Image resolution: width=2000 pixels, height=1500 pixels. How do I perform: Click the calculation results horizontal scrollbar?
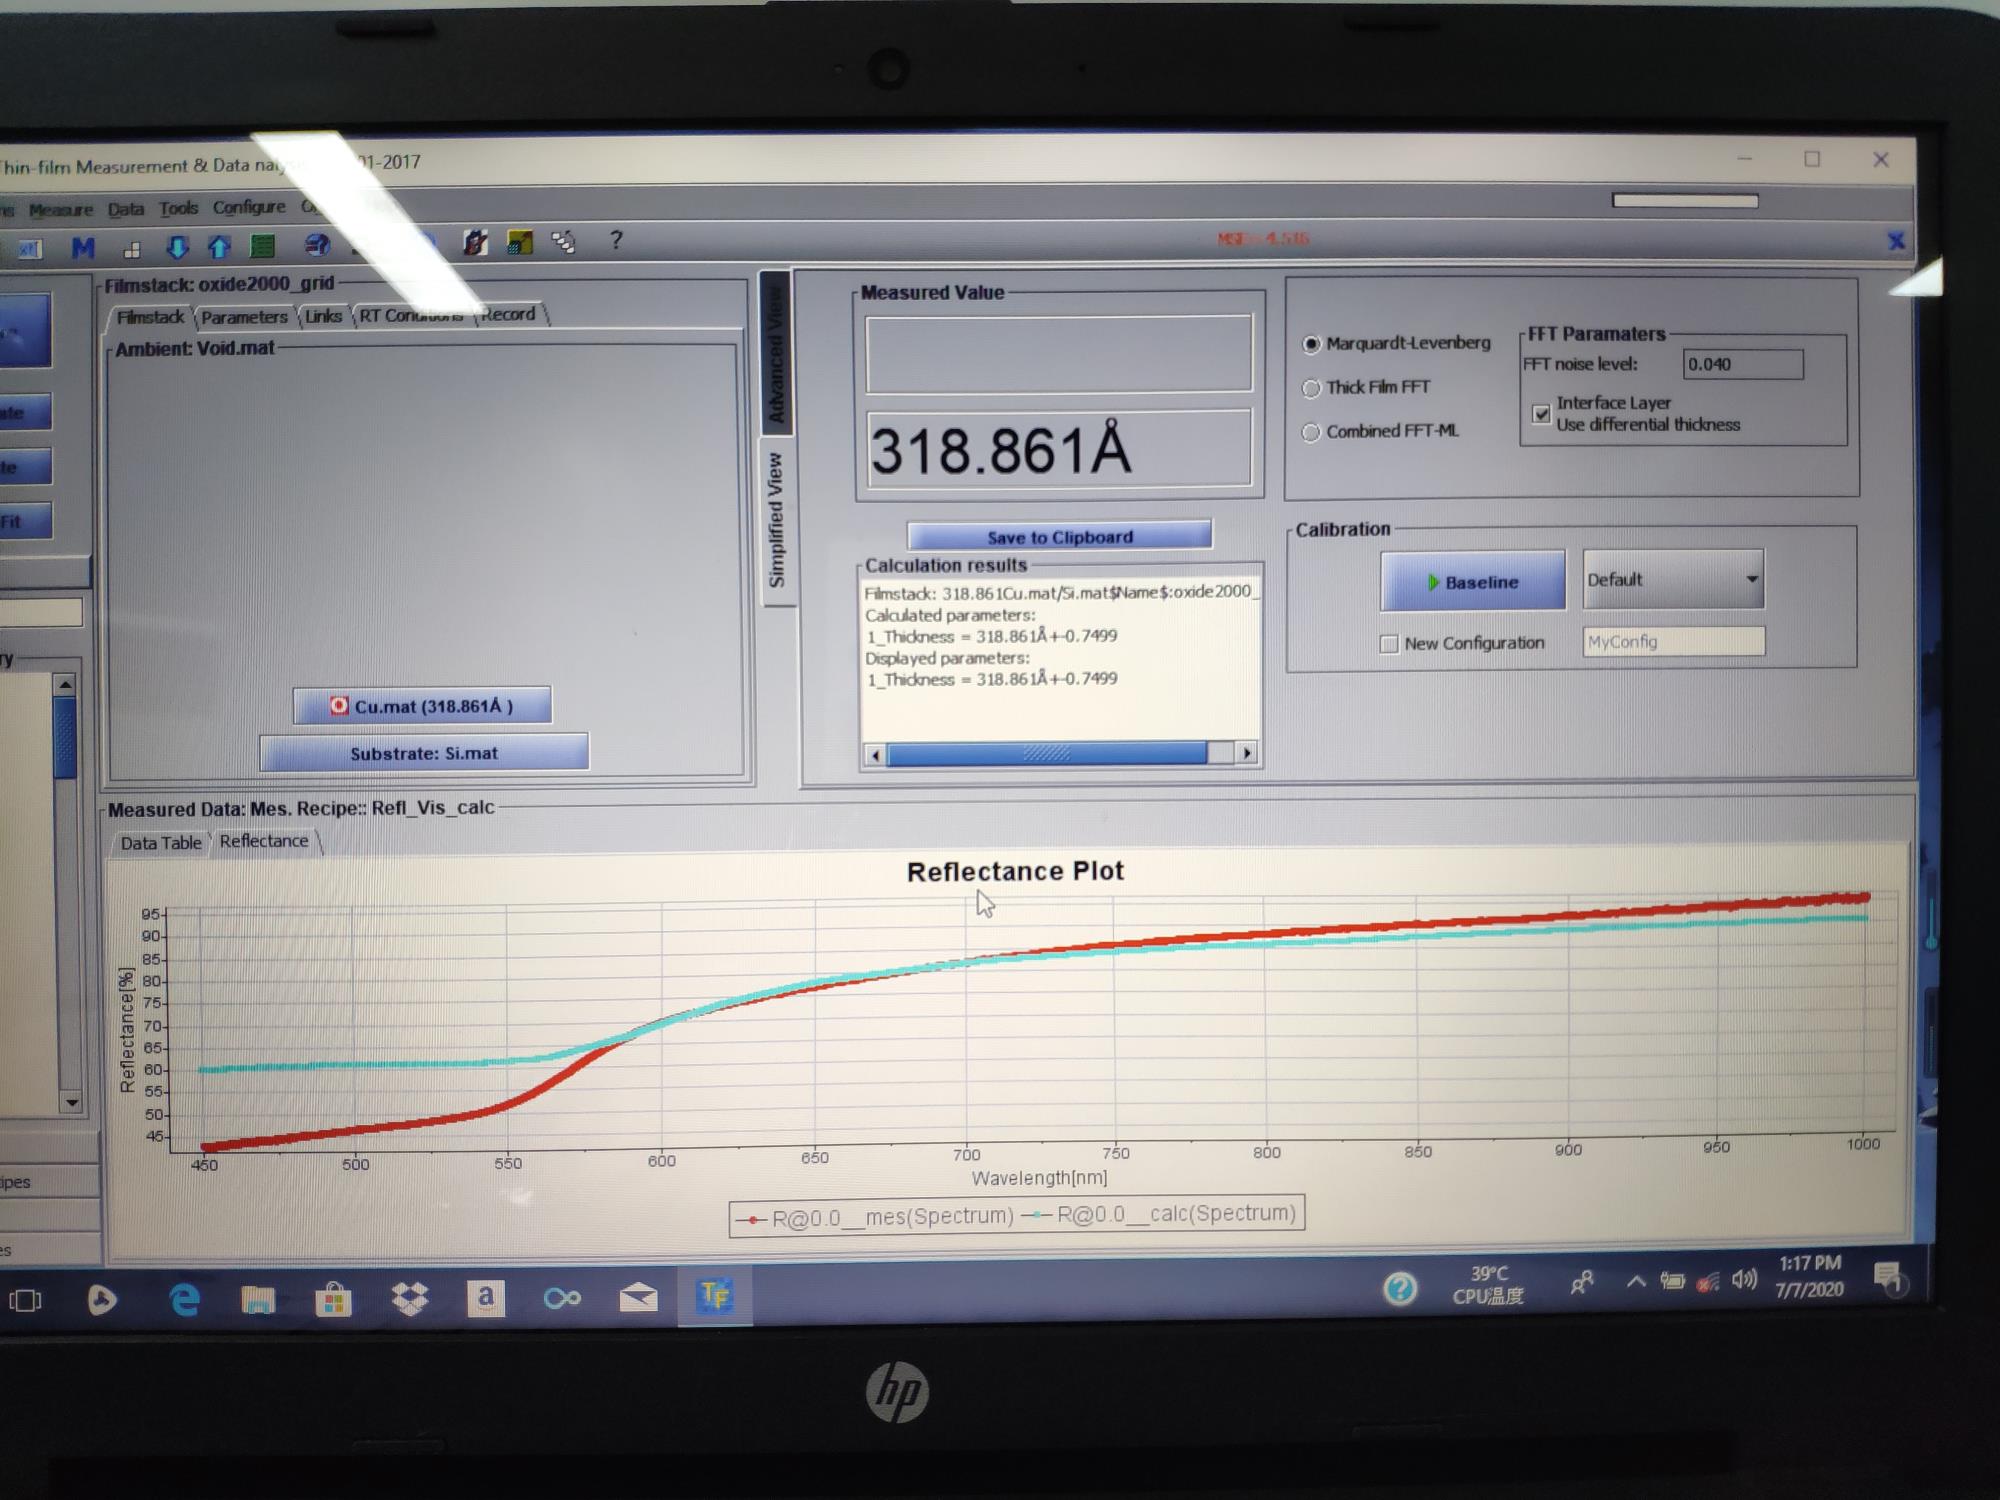(1046, 753)
